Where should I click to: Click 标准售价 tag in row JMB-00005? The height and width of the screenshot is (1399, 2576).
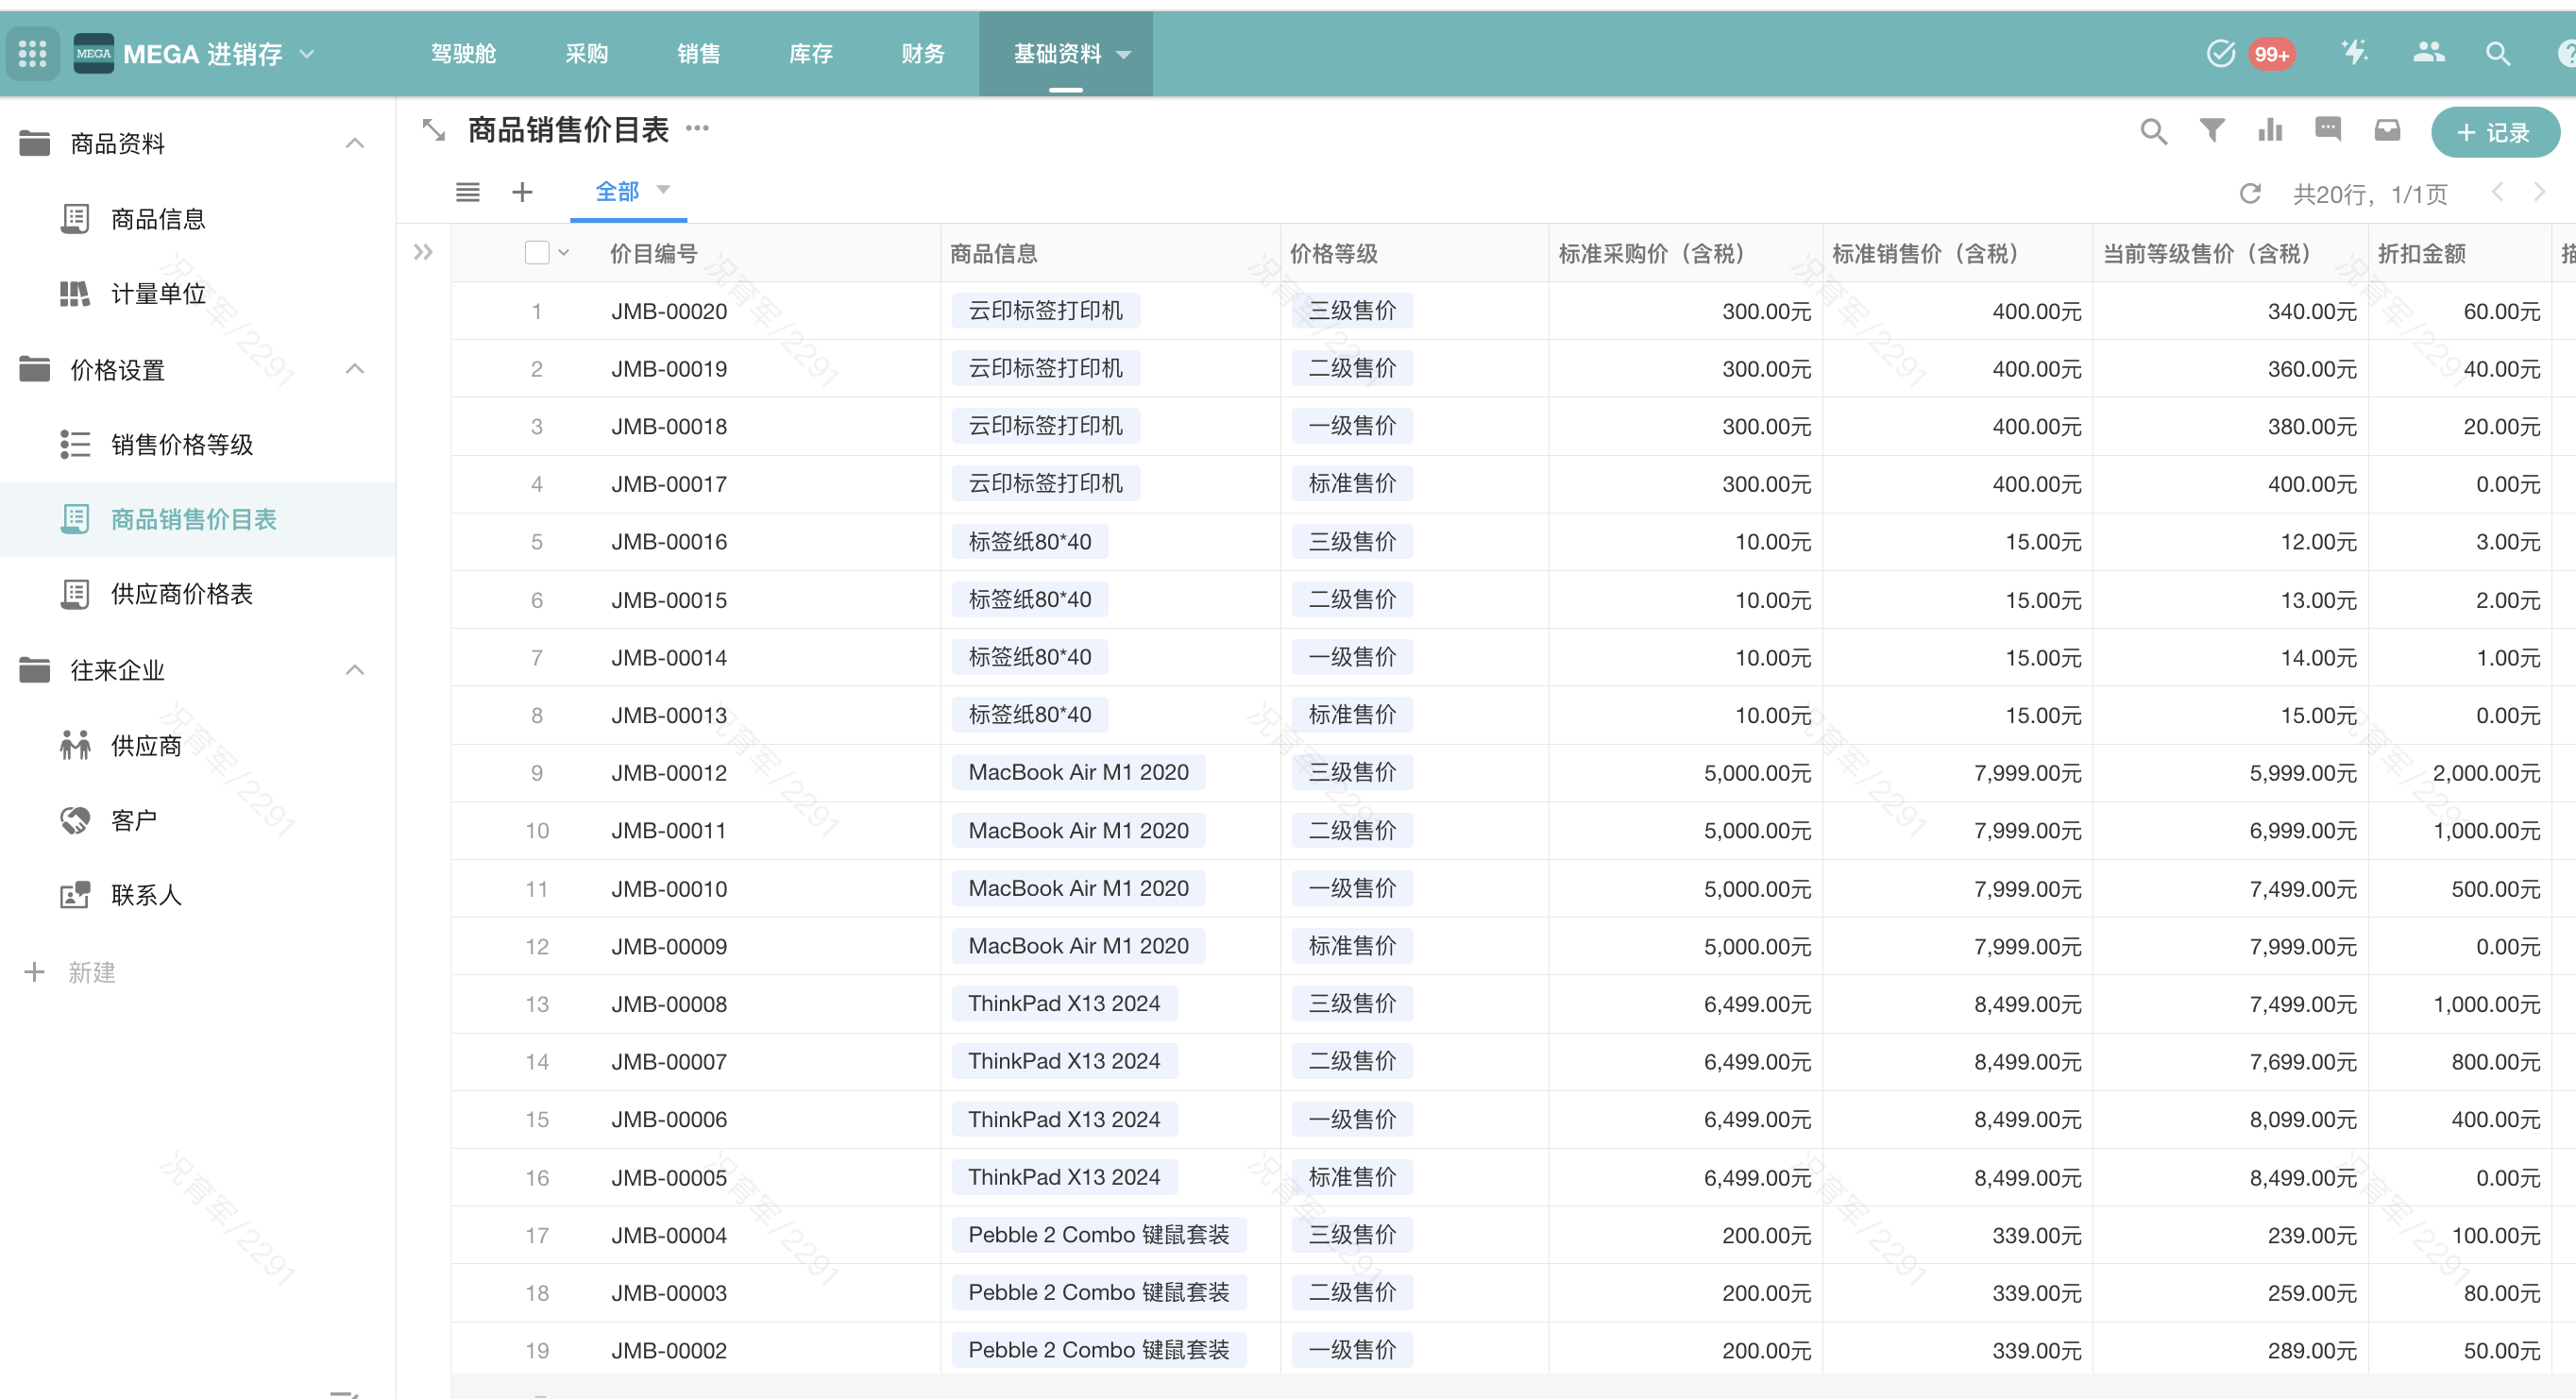coord(1352,1177)
